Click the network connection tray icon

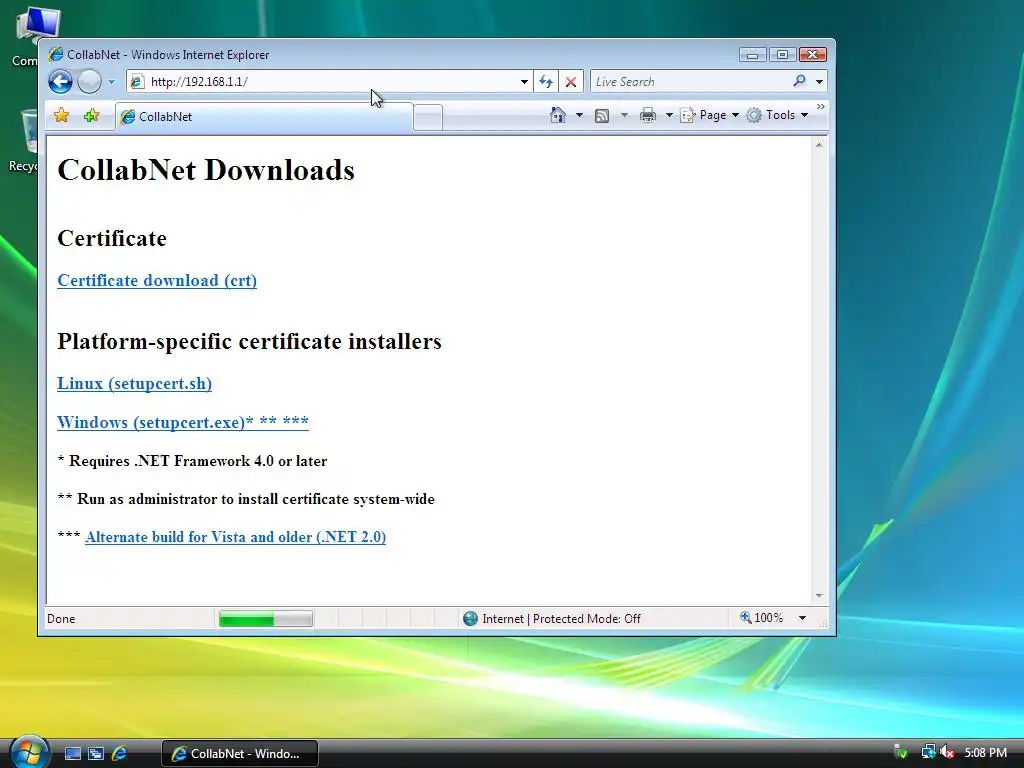928,752
